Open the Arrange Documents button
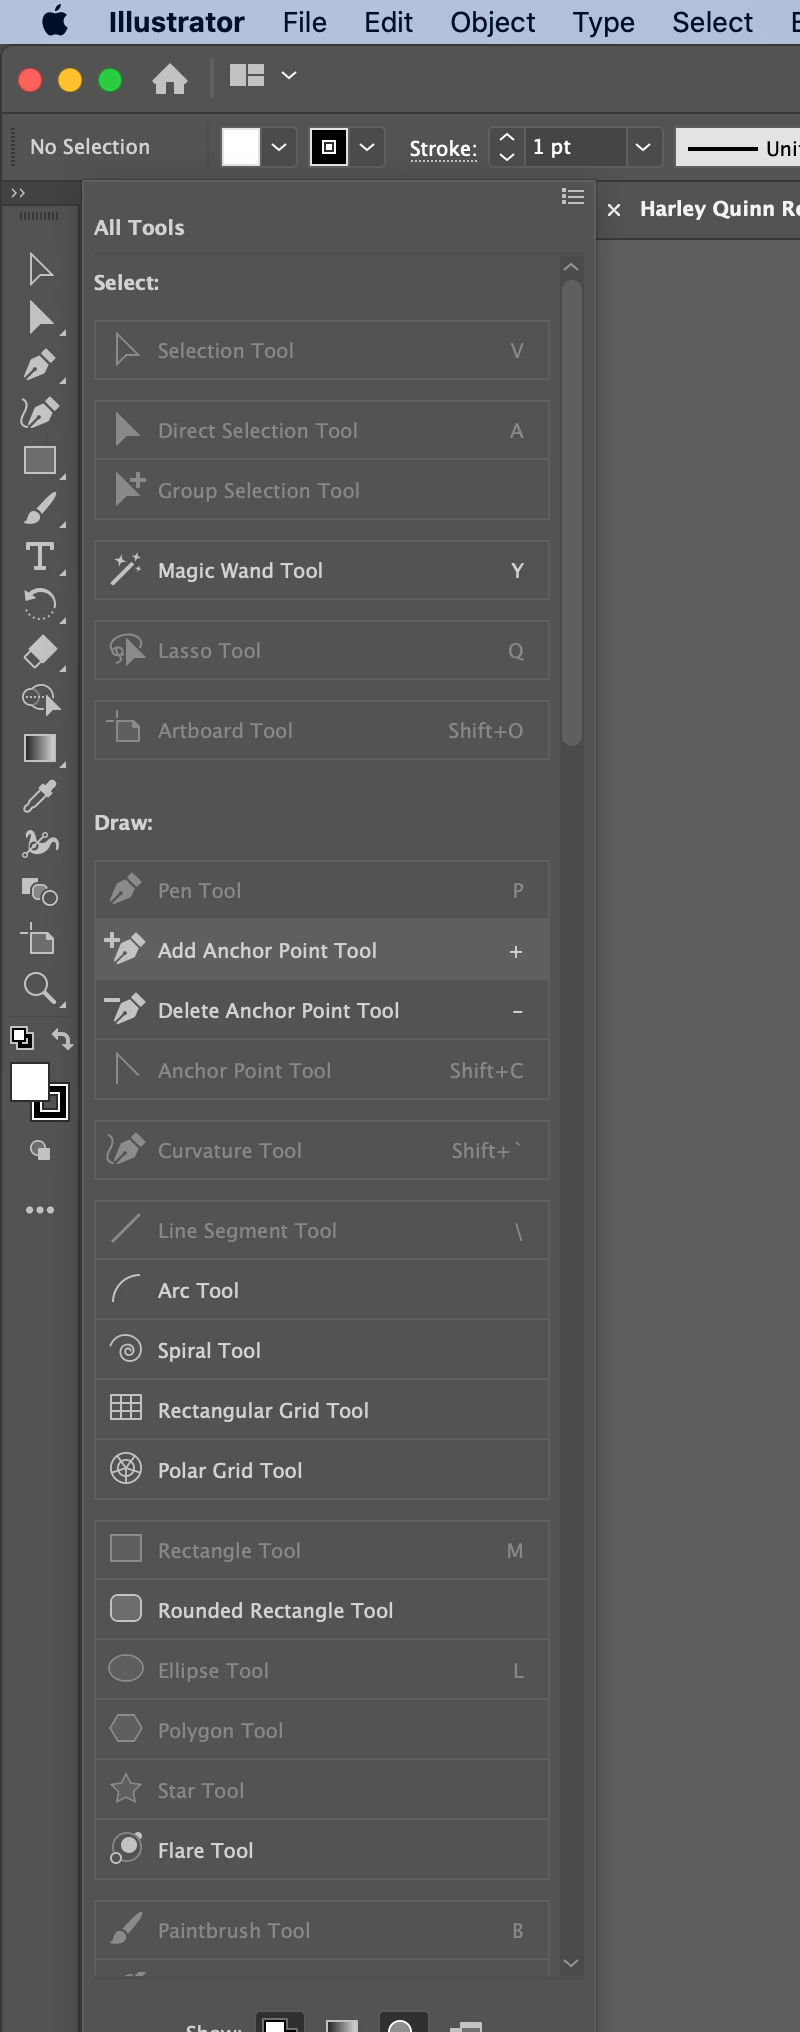The width and height of the screenshot is (800, 2032). click(247, 75)
